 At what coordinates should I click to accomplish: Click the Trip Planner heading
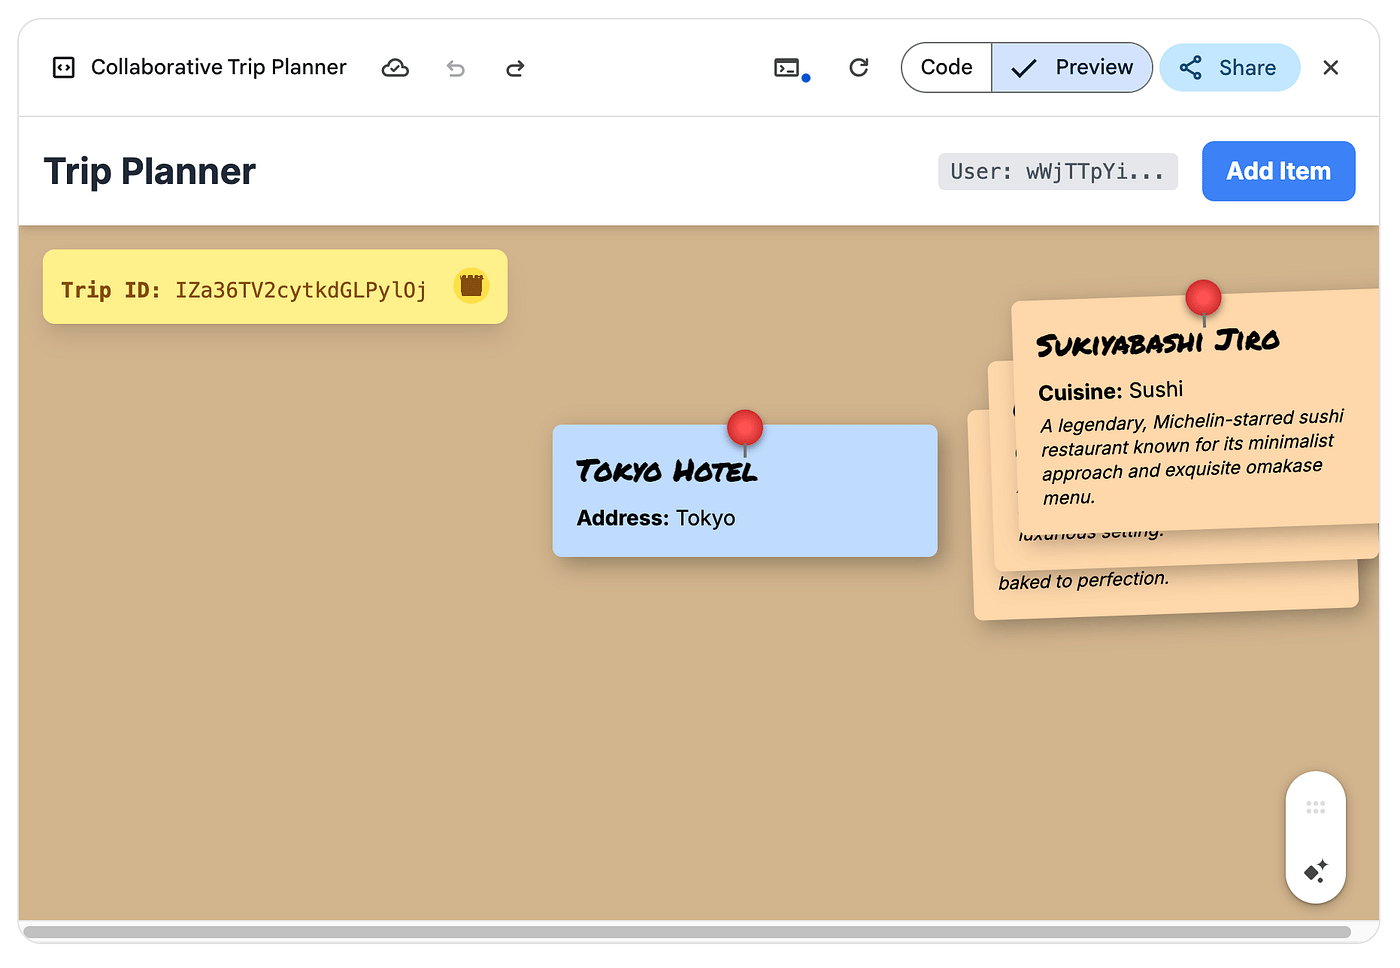point(150,172)
